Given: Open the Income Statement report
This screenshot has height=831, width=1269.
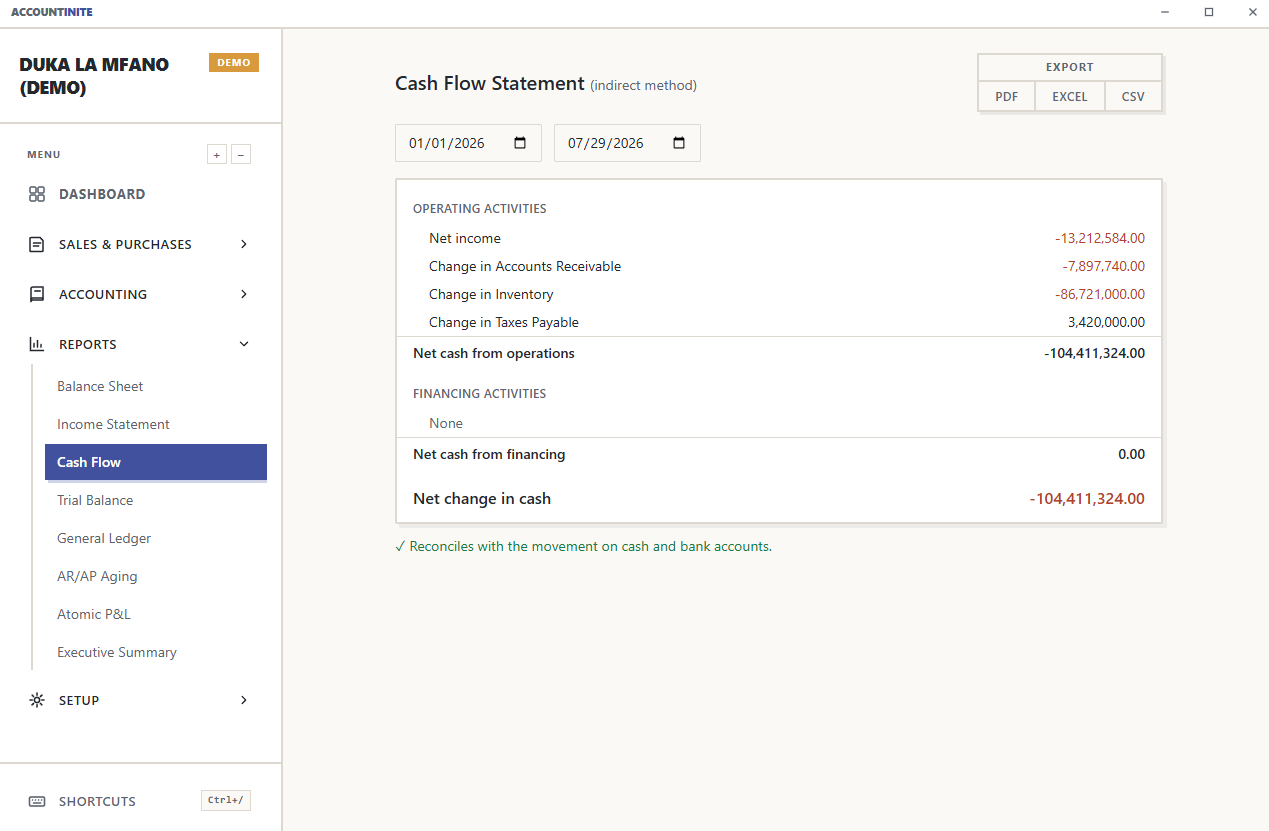Looking at the screenshot, I should [156, 424].
